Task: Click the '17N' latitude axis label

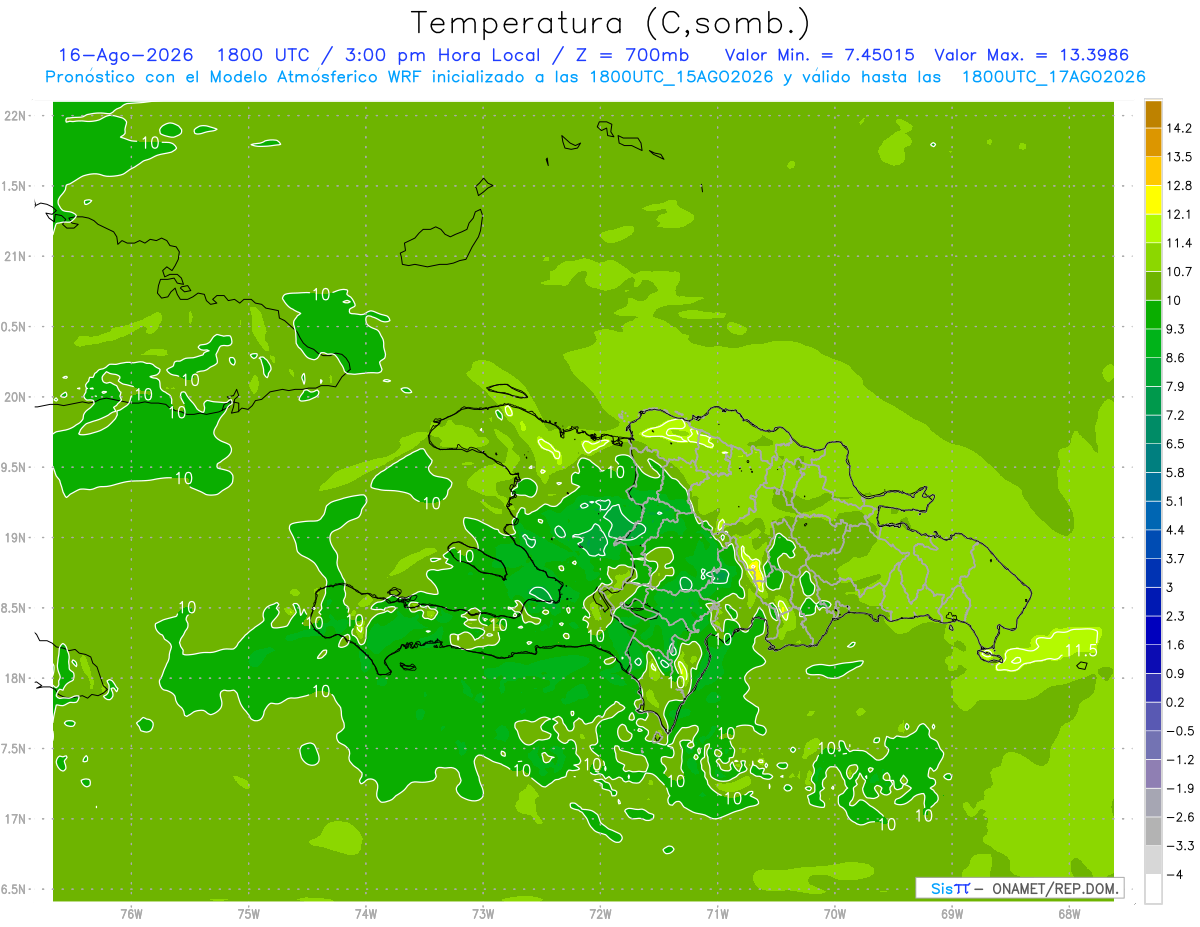Action: click(17, 819)
